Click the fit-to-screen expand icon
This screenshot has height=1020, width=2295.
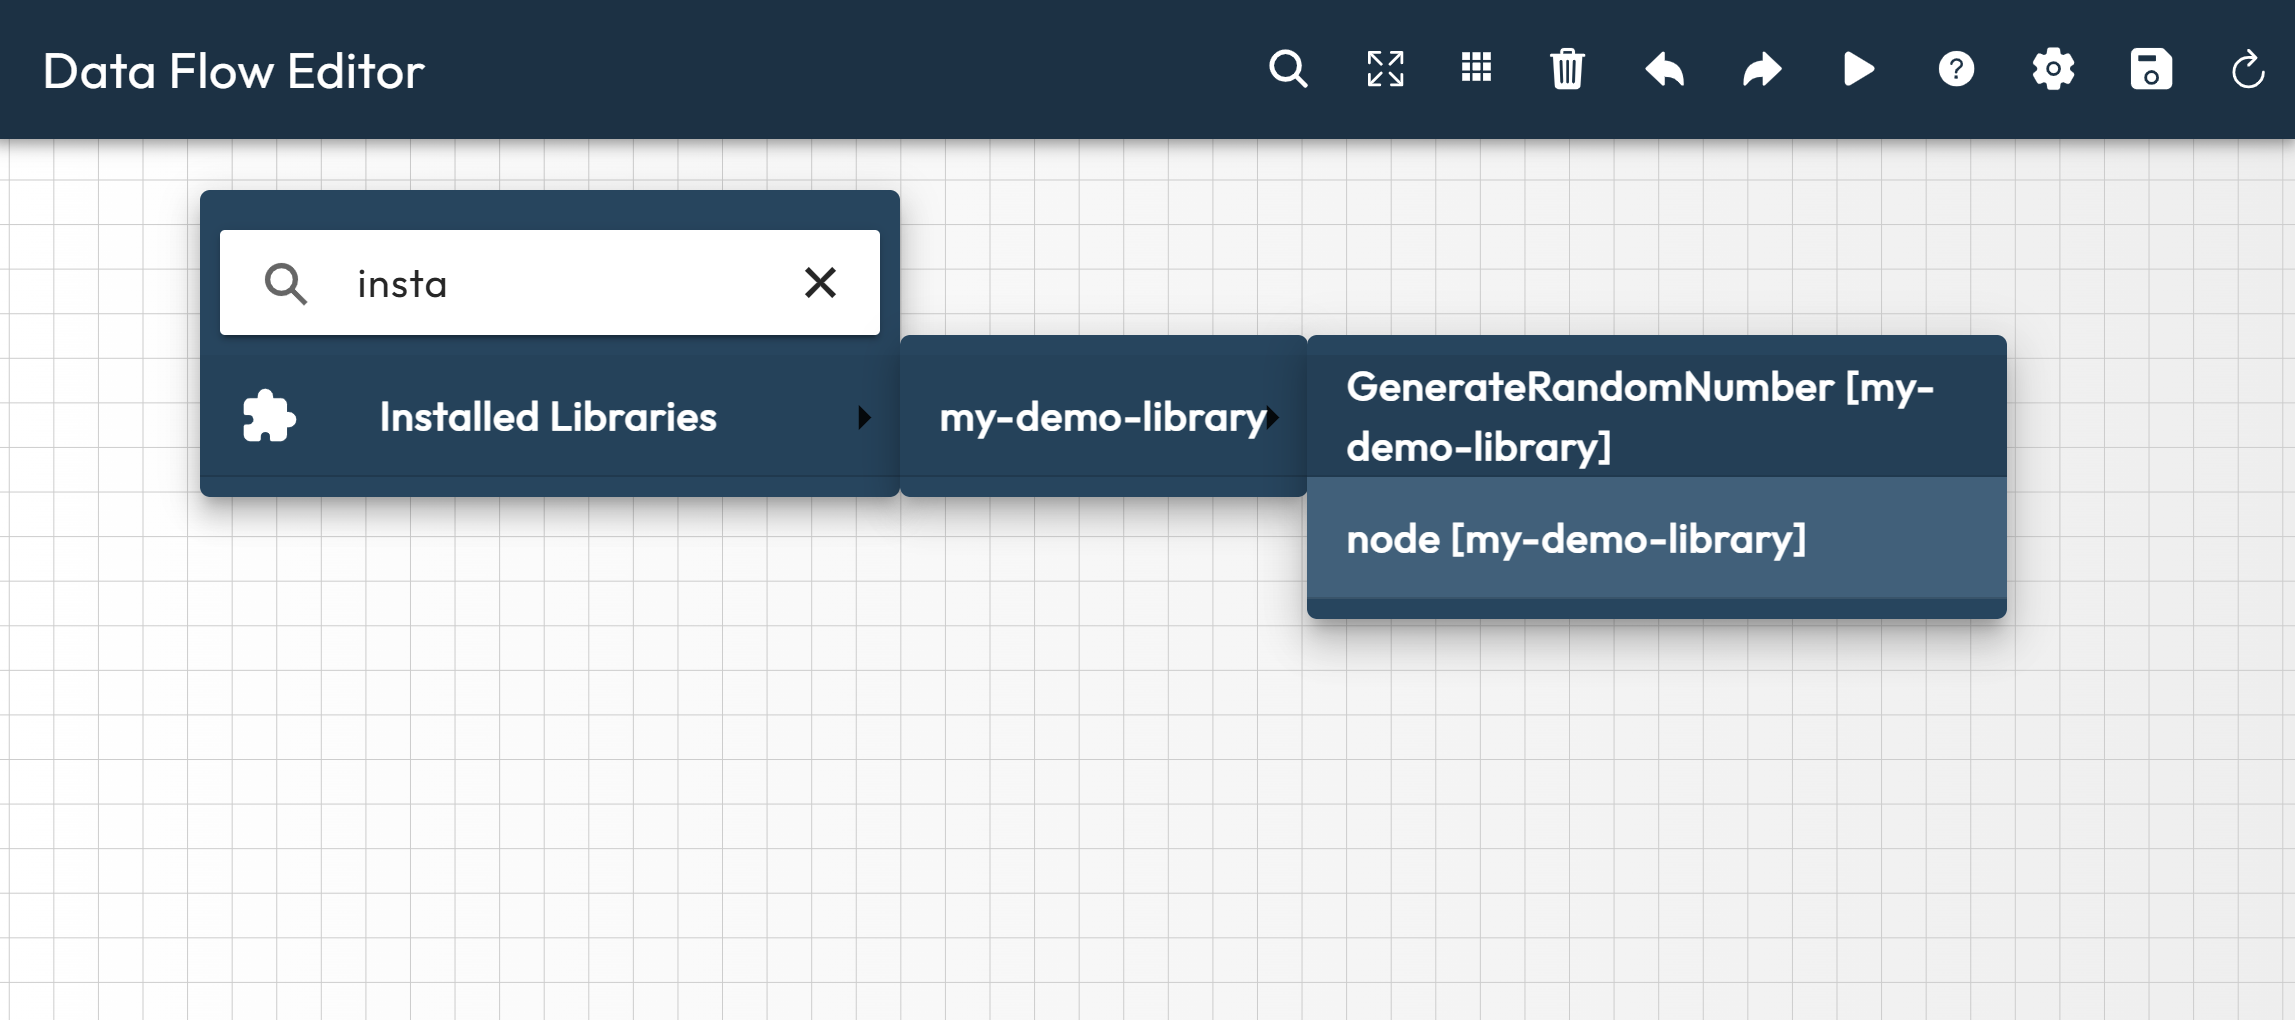tap(1385, 70)
